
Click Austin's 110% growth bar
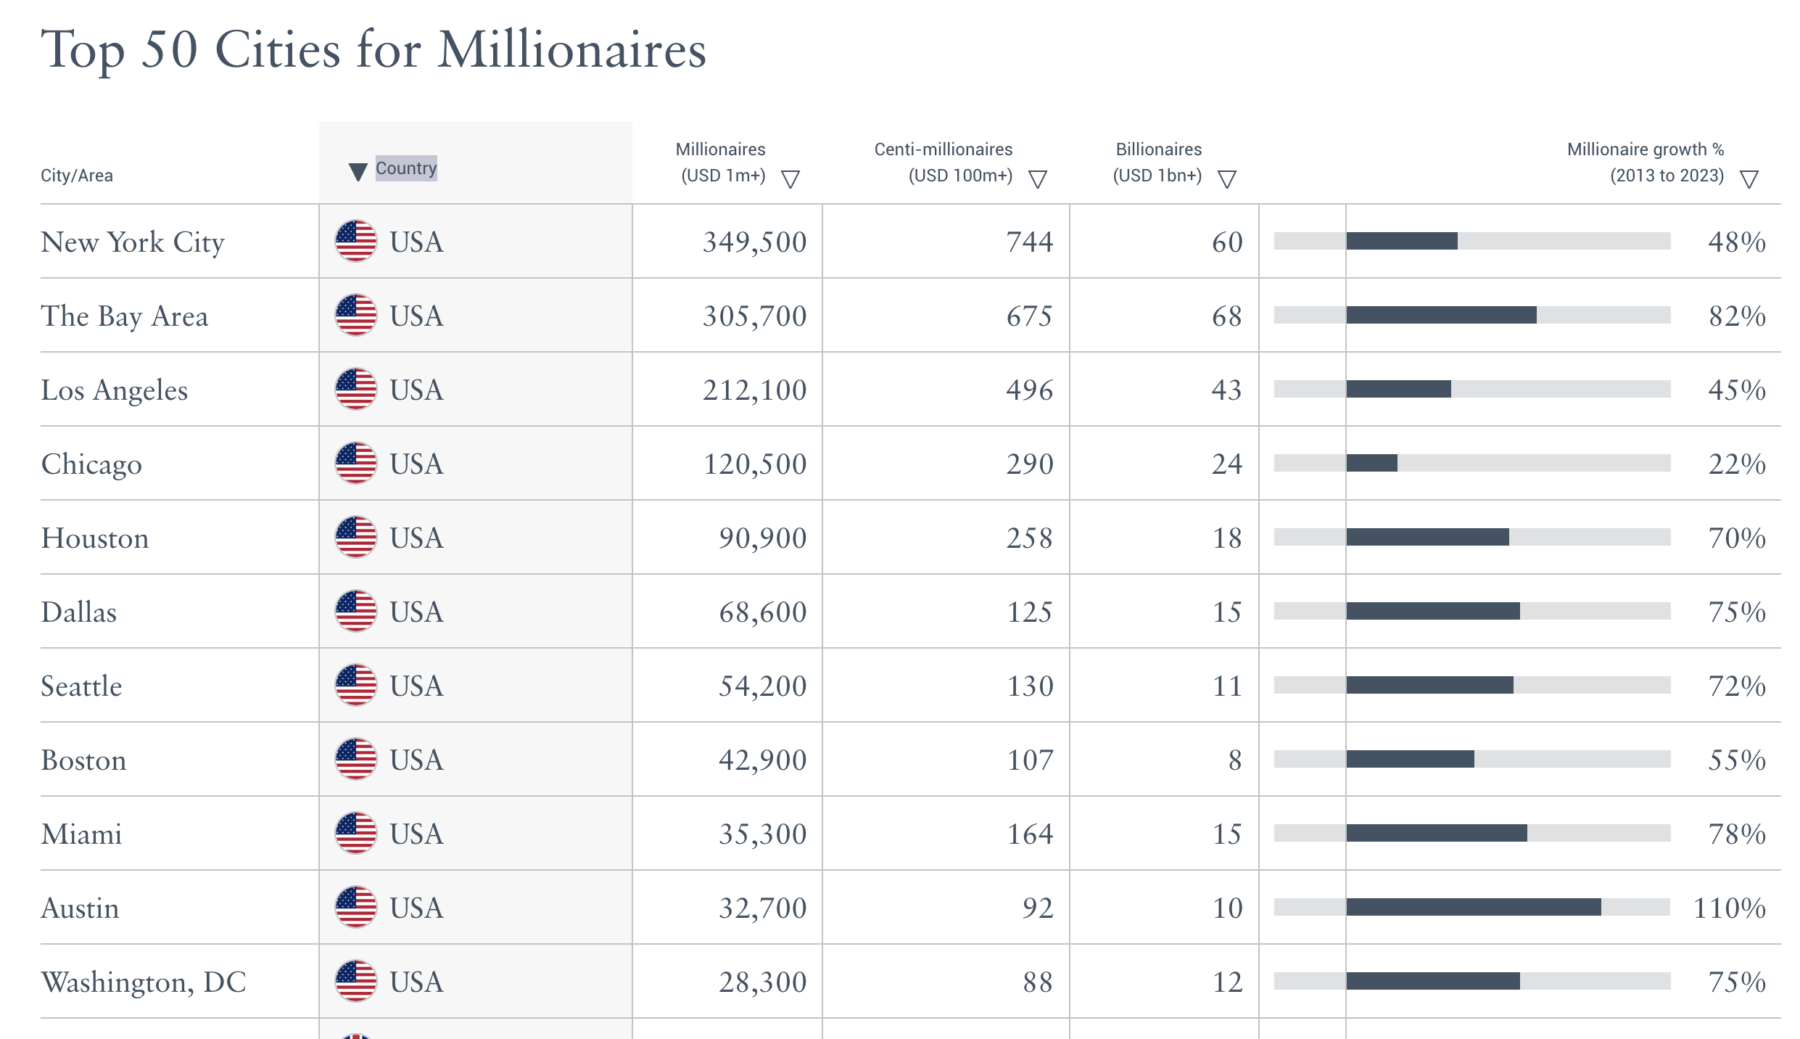coord(1473,907)
